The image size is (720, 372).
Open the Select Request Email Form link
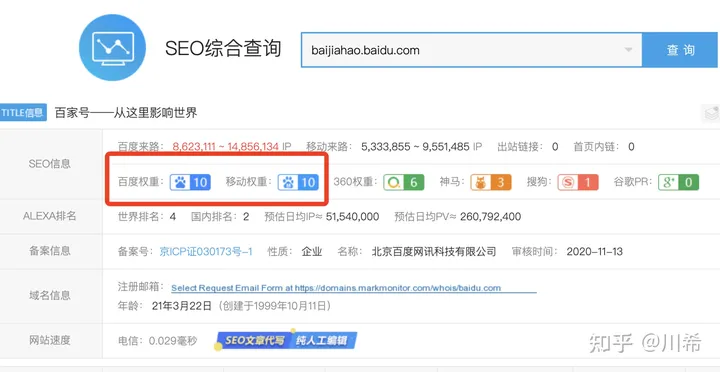click(x=336, y=288)
